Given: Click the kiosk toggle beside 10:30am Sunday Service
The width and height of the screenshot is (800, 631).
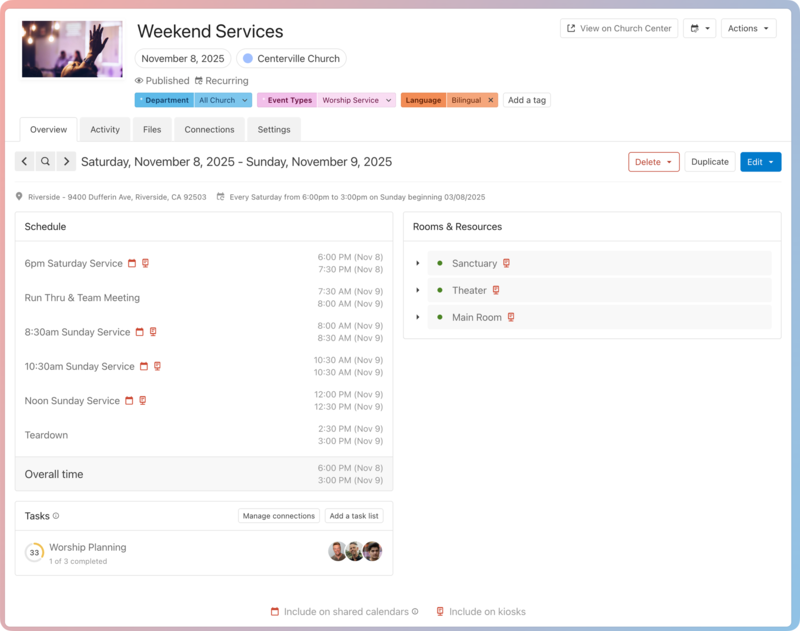Looking at the screenshot, I should click(157, 366).
